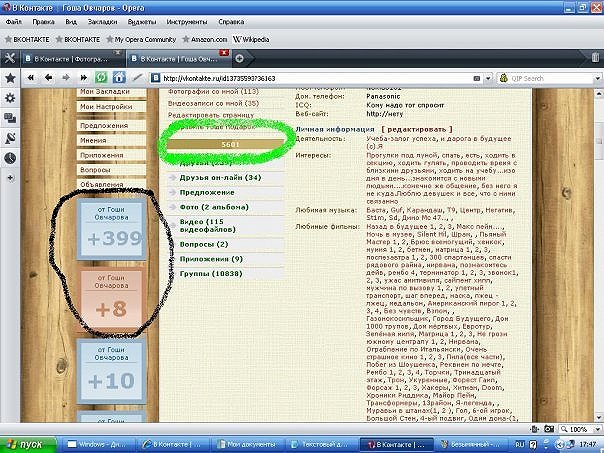Open Видеозаписи со мной (35)

213,103
